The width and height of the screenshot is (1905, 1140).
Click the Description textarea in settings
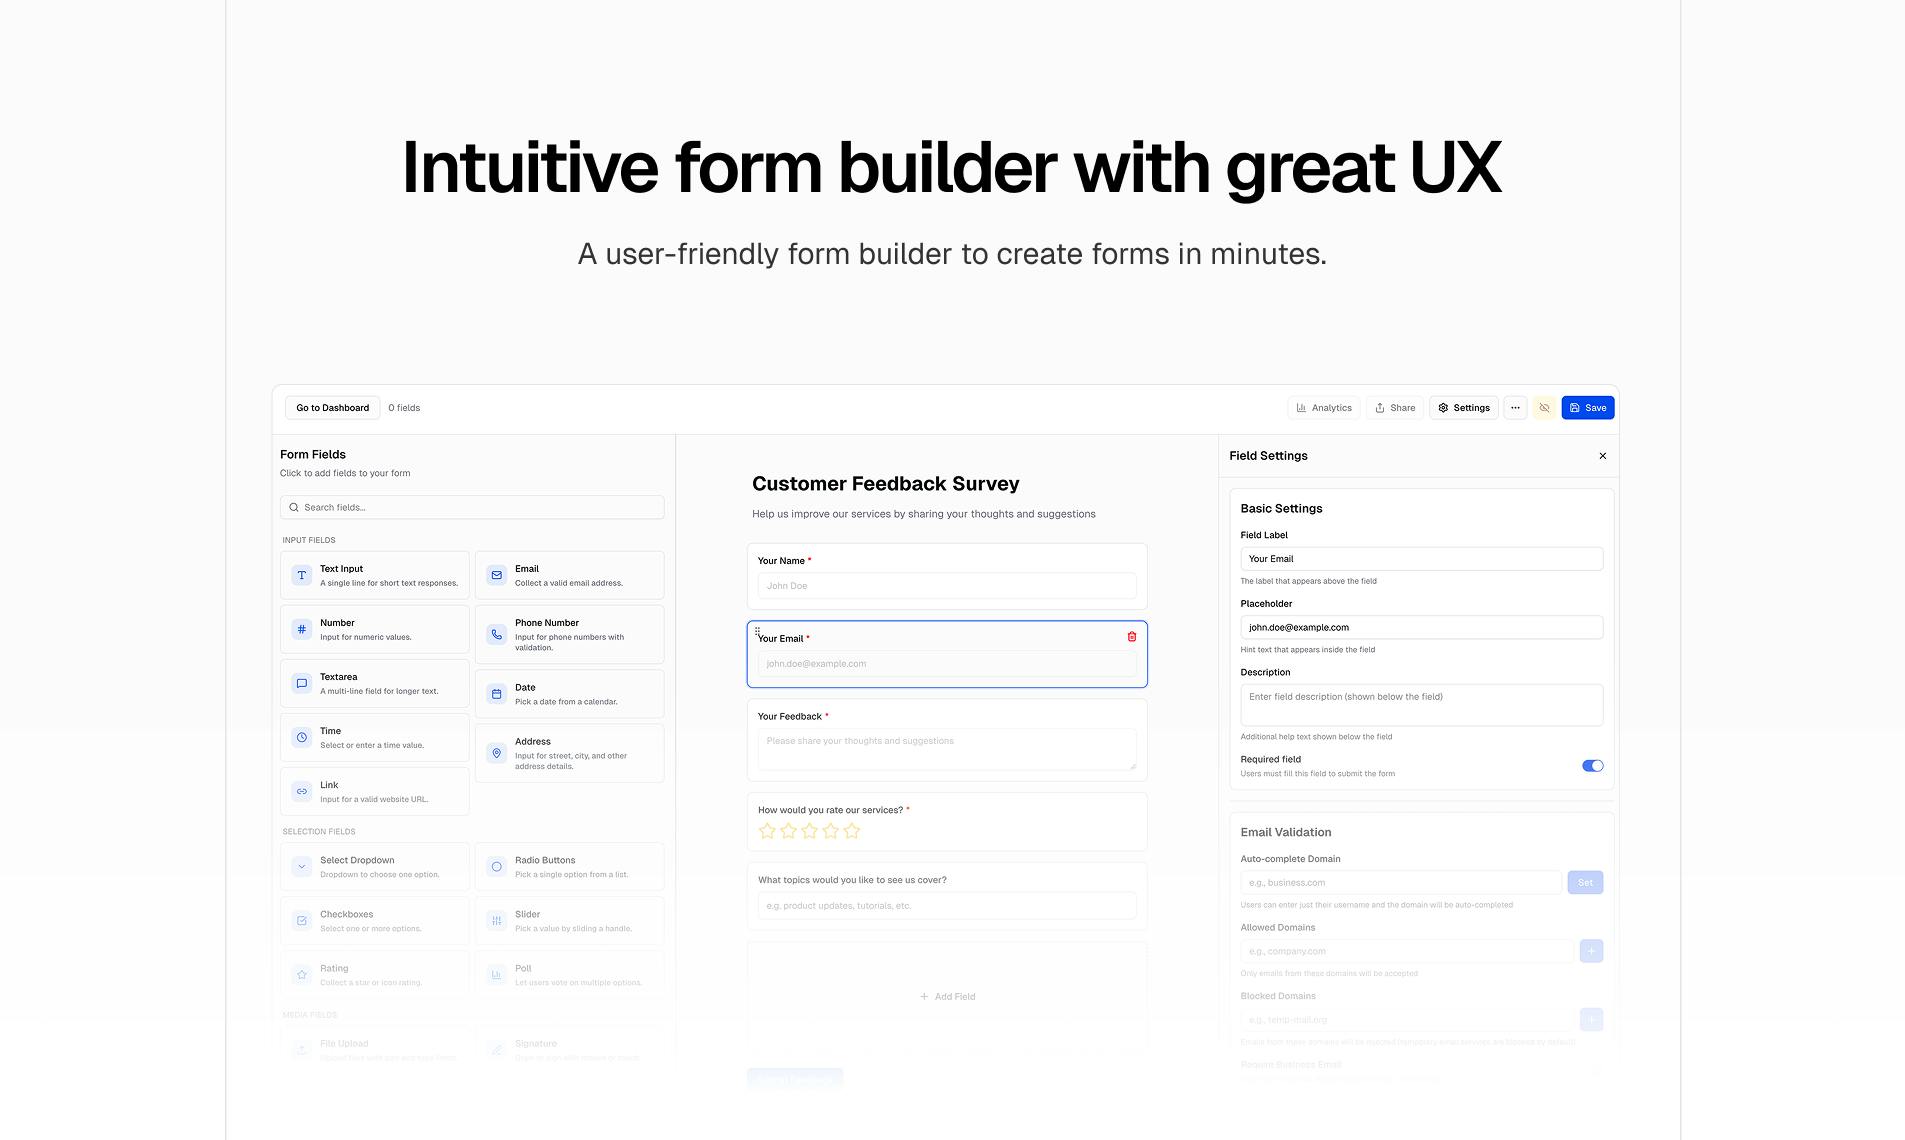pyautogui.click(x=1421, y=705)
